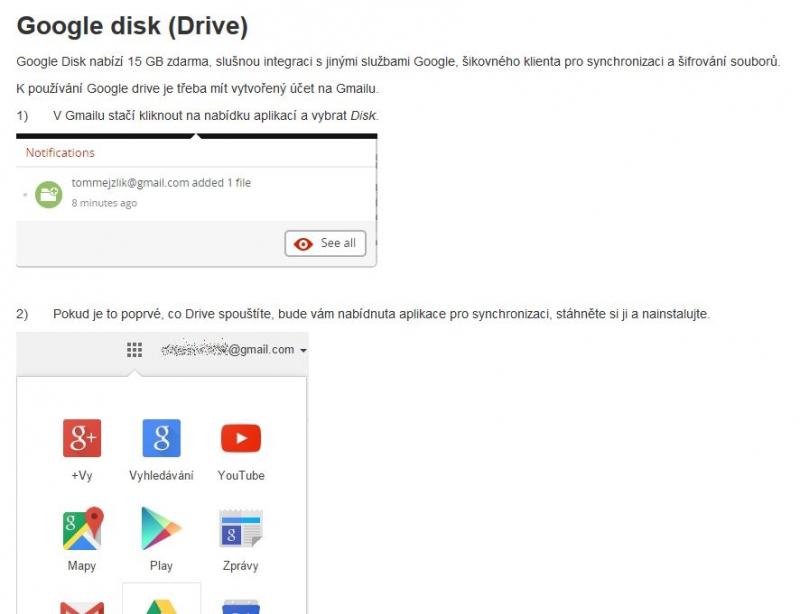This screenshot has width=800, height=614.
Task: Open the Vyhledávání search app icon
Action: [161, 438]
